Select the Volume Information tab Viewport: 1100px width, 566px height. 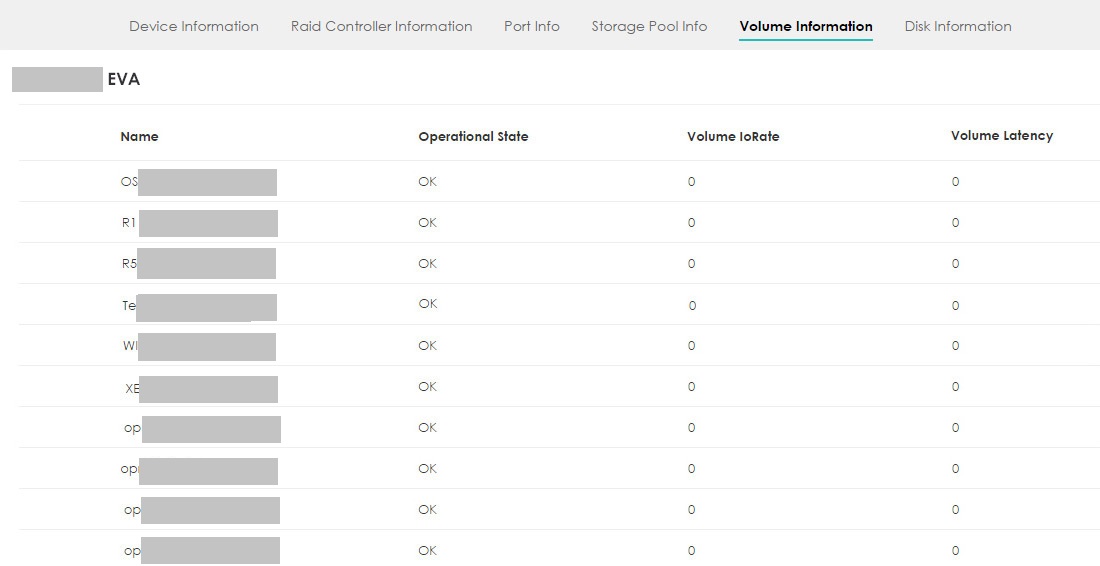pyautogui.click(x=805, y=26)
